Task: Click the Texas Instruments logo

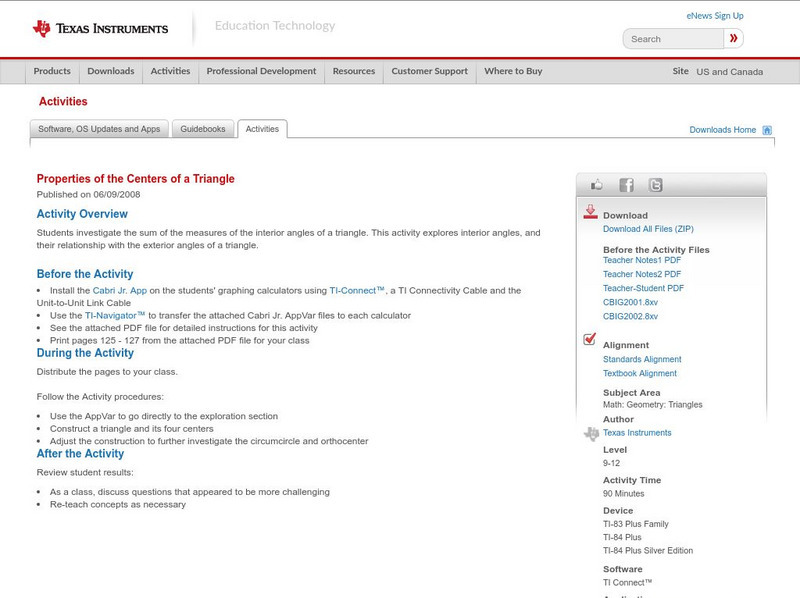Action: click(100, 29)
